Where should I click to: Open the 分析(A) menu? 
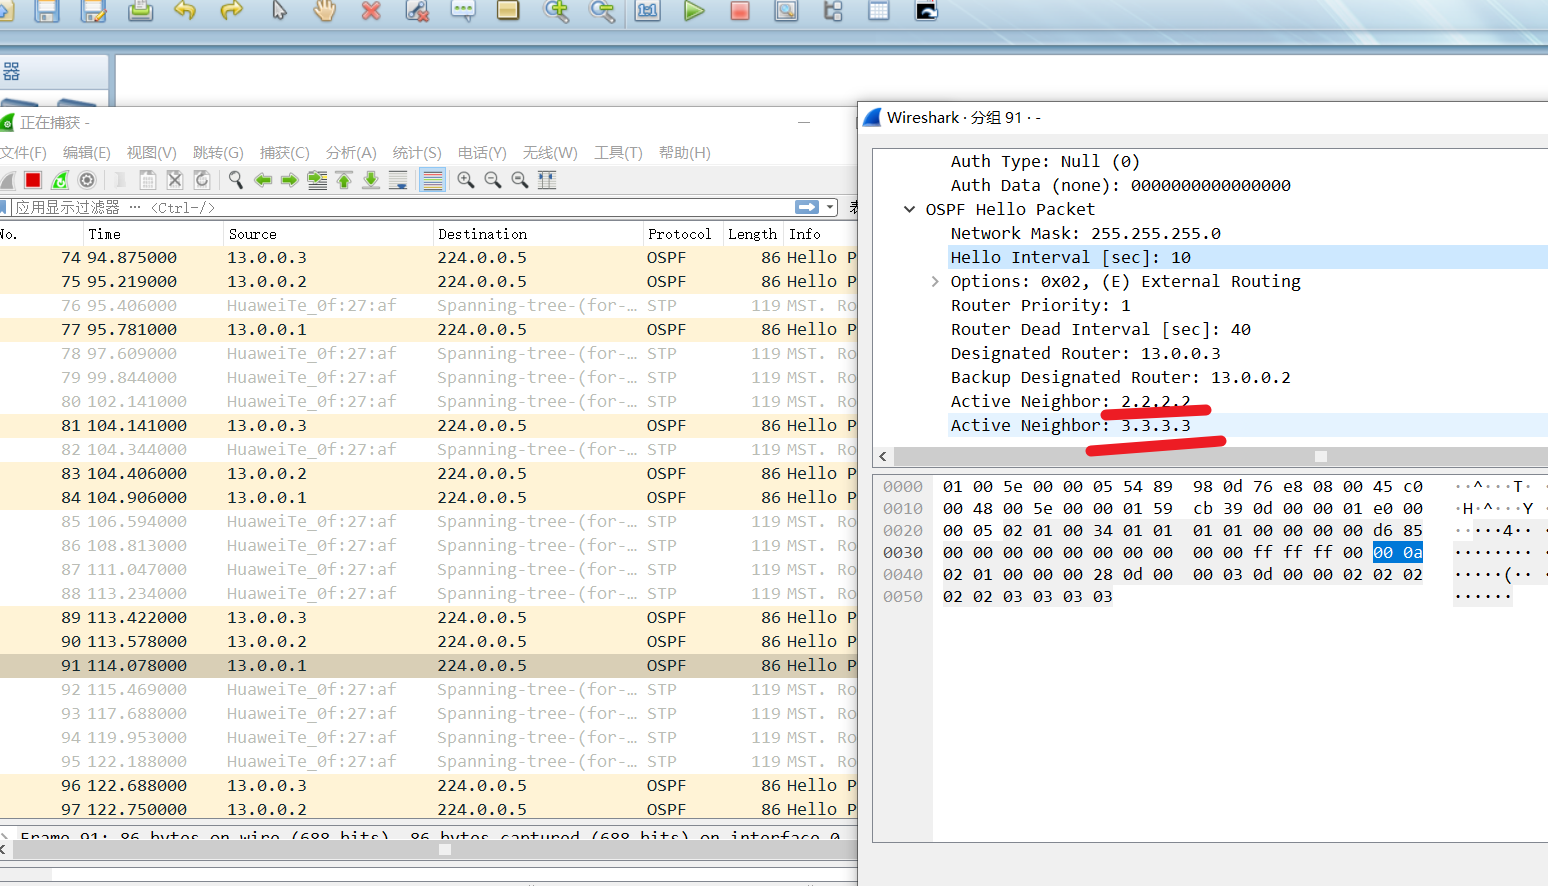(x=351, y=153)
